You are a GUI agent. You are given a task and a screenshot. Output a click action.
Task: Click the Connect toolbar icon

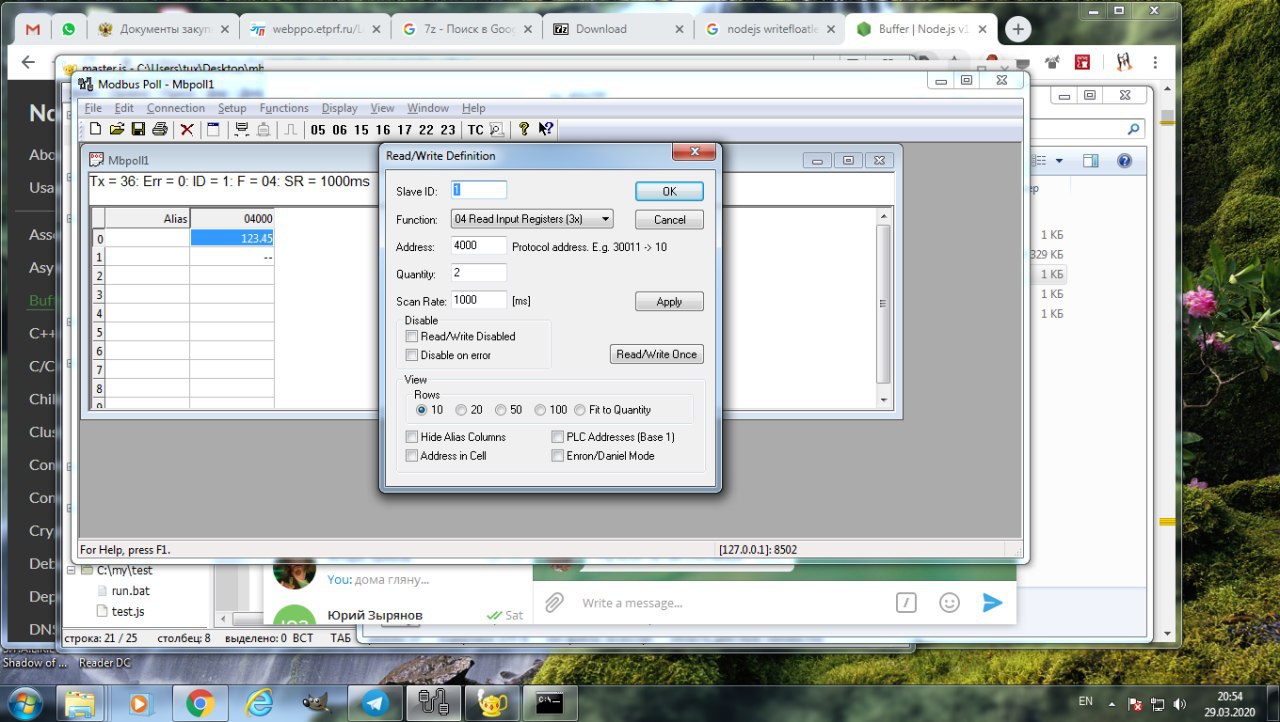click(241, 129)
